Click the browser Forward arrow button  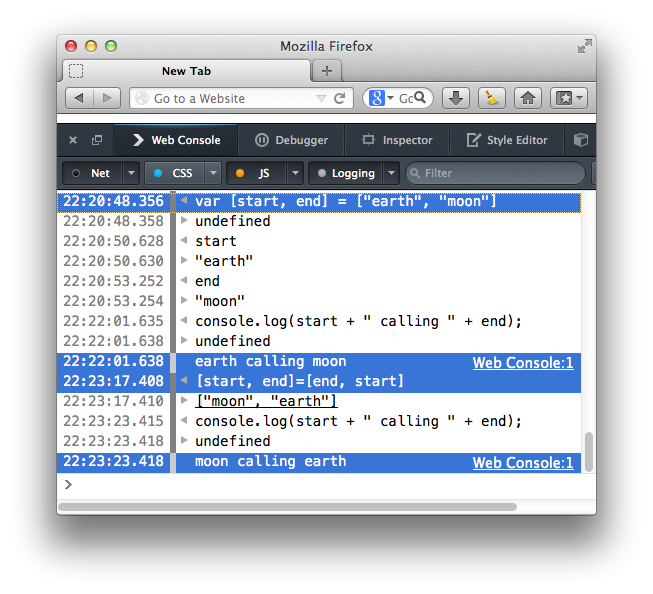[x=107, y=98]
